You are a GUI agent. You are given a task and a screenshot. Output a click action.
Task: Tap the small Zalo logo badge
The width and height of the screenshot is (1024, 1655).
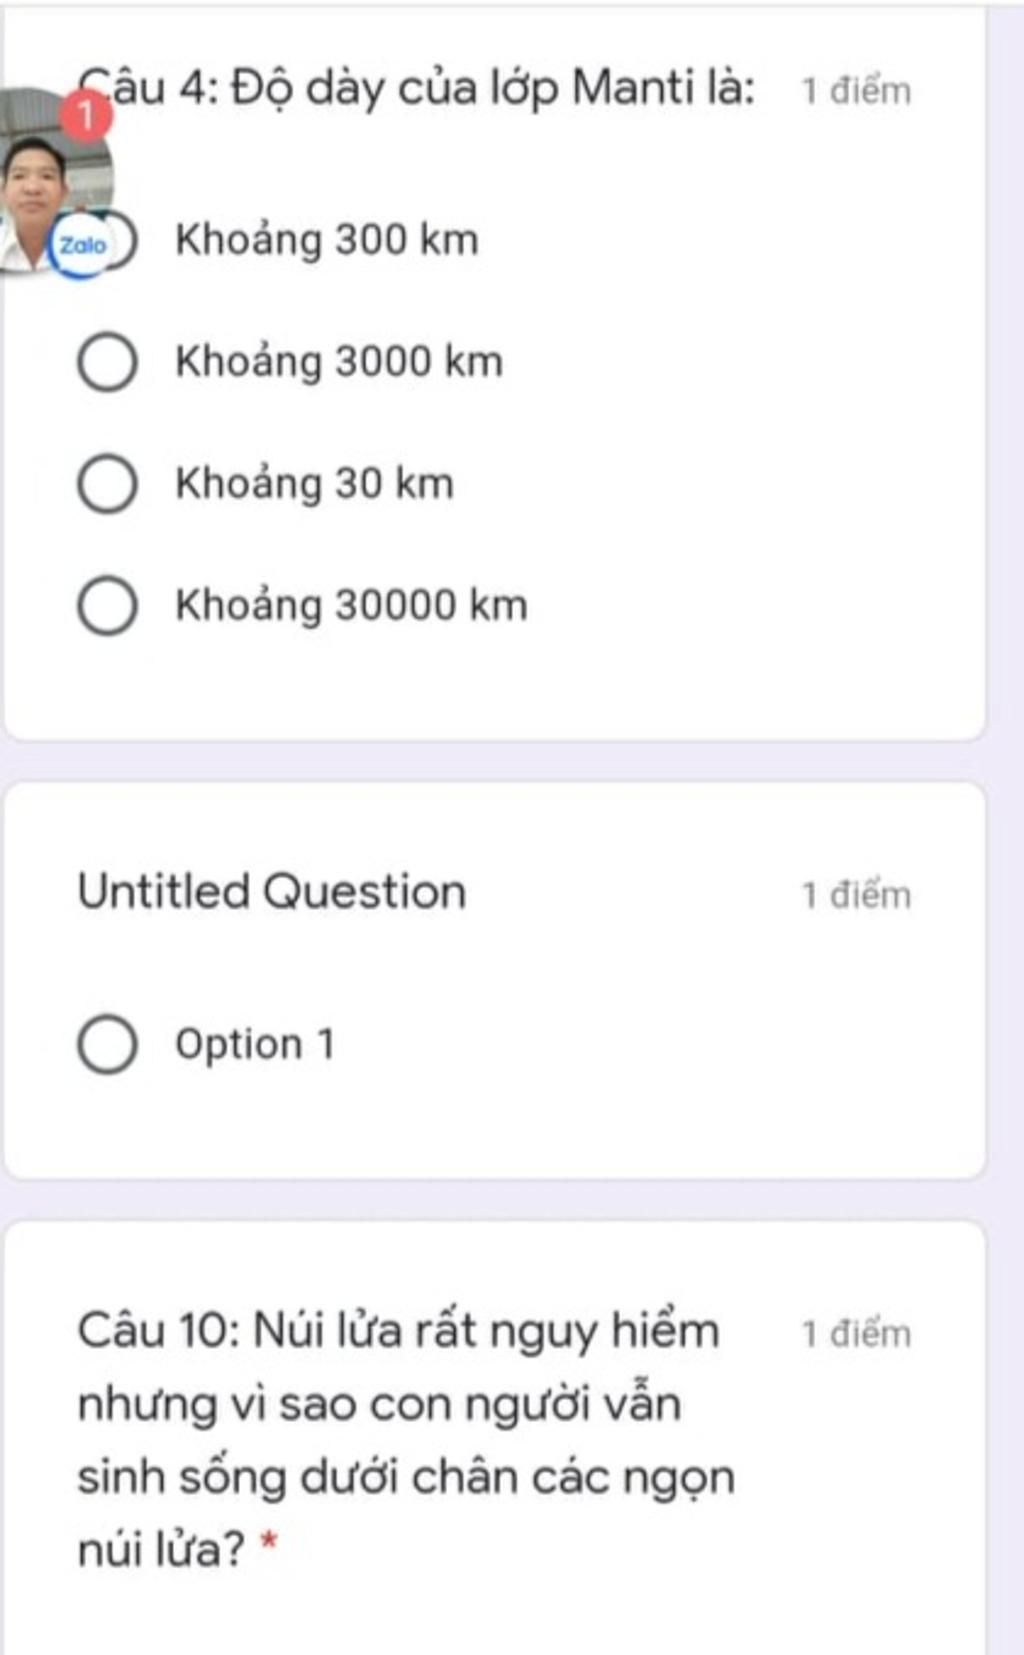click(82, 245)
